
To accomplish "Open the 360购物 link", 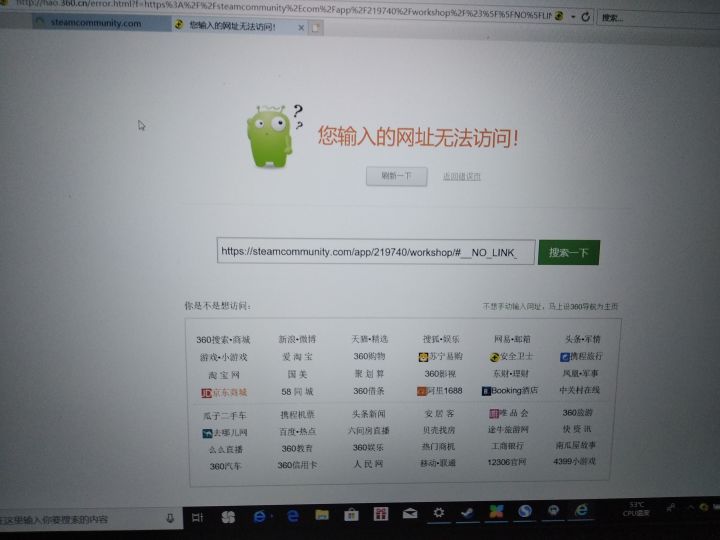I will pos(369,356).
